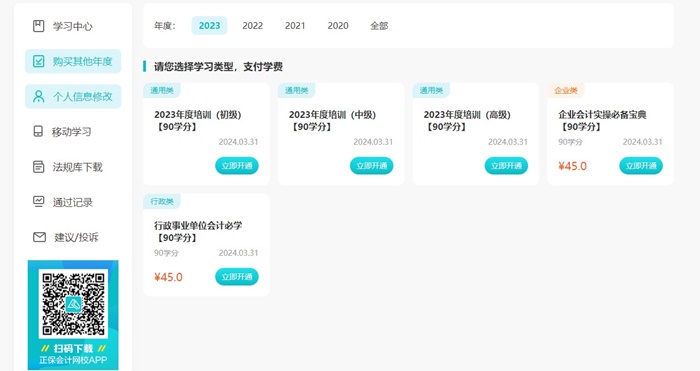Image resolution: width=700 pixels, height=371 pixels.
Task: Click the 学习中心 book icon
Action: pos(39,26)
